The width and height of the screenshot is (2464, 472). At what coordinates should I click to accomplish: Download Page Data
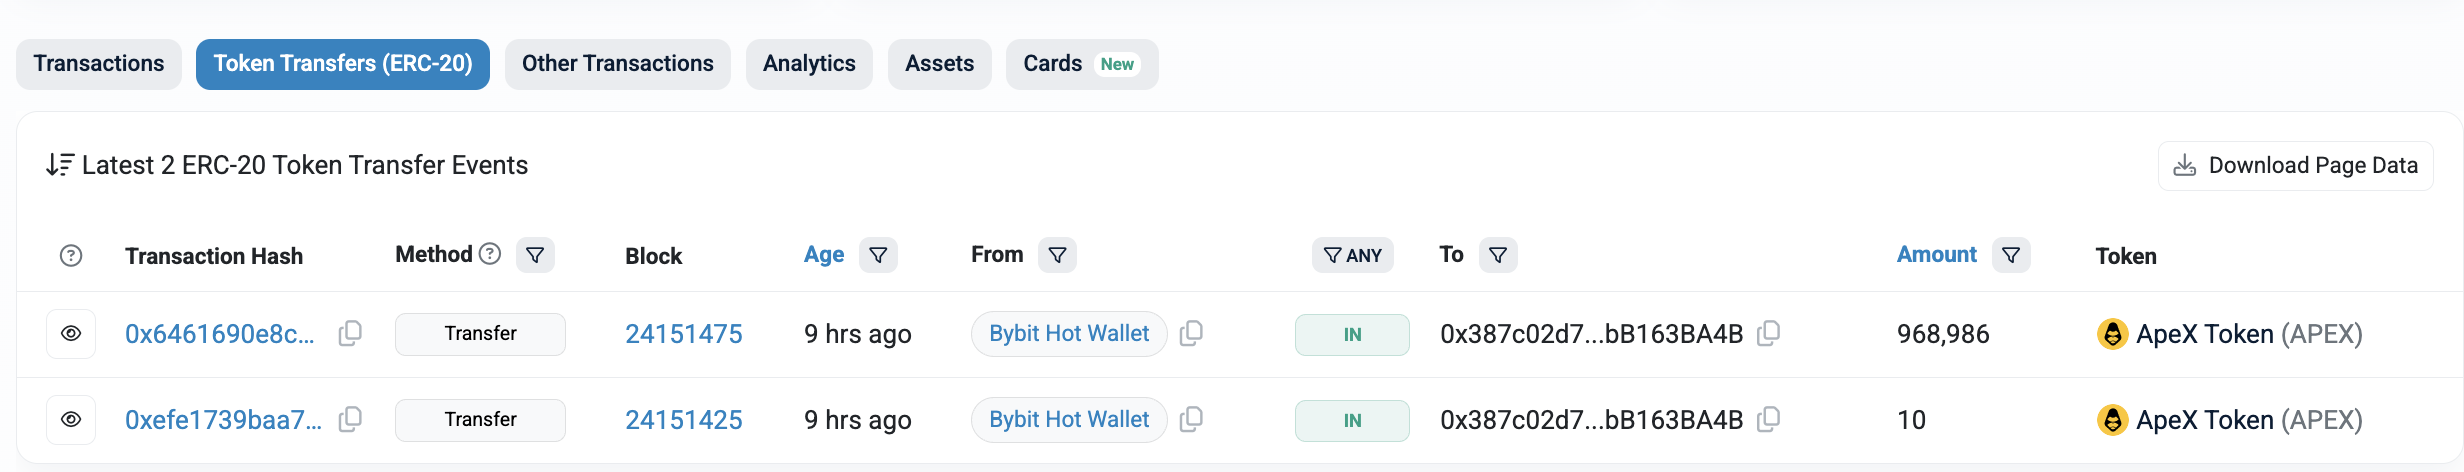pos(2296,166)
